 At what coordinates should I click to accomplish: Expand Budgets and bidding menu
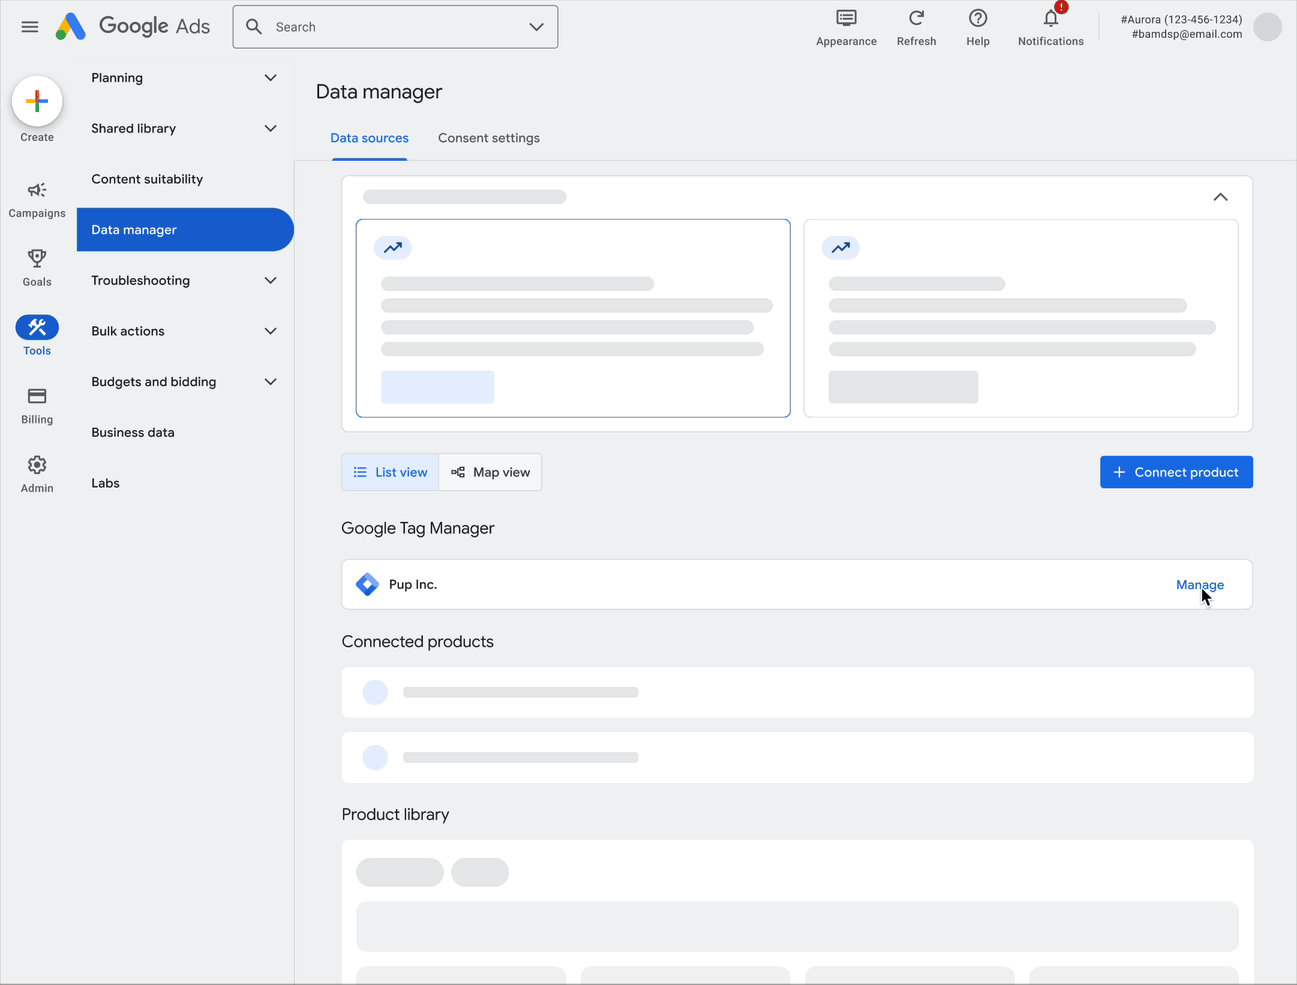184,382
